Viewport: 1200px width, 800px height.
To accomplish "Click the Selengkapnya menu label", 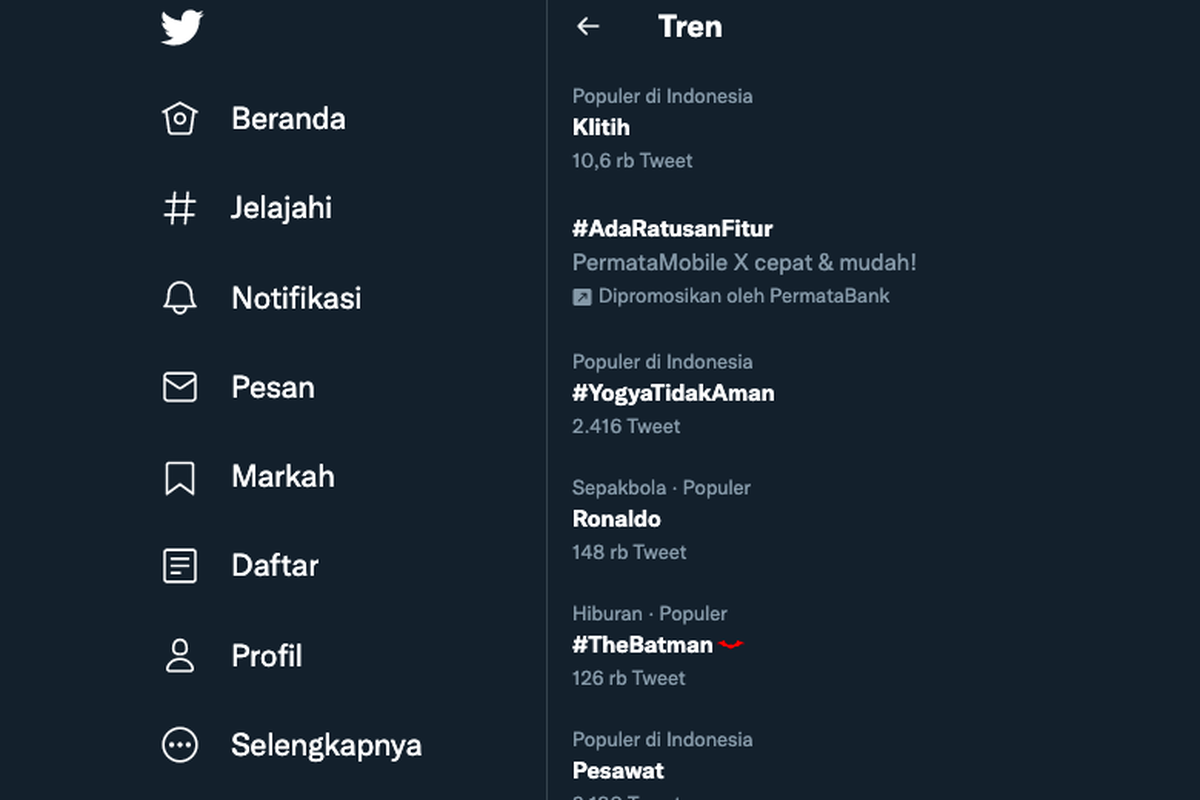I will click(326, 744).
